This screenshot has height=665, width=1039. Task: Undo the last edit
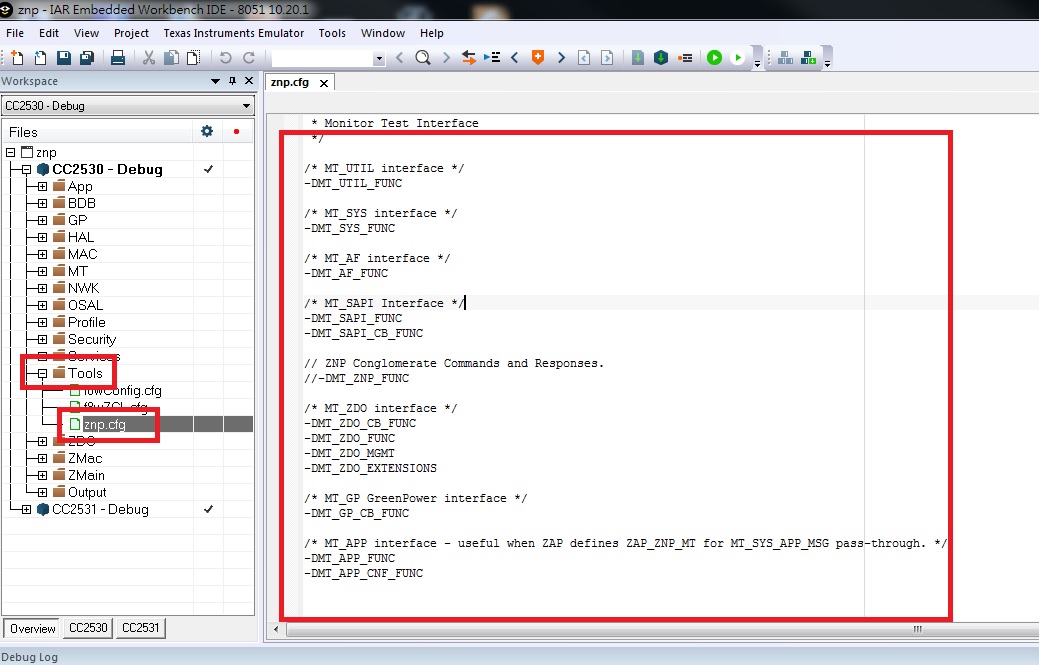coord(225,58)
